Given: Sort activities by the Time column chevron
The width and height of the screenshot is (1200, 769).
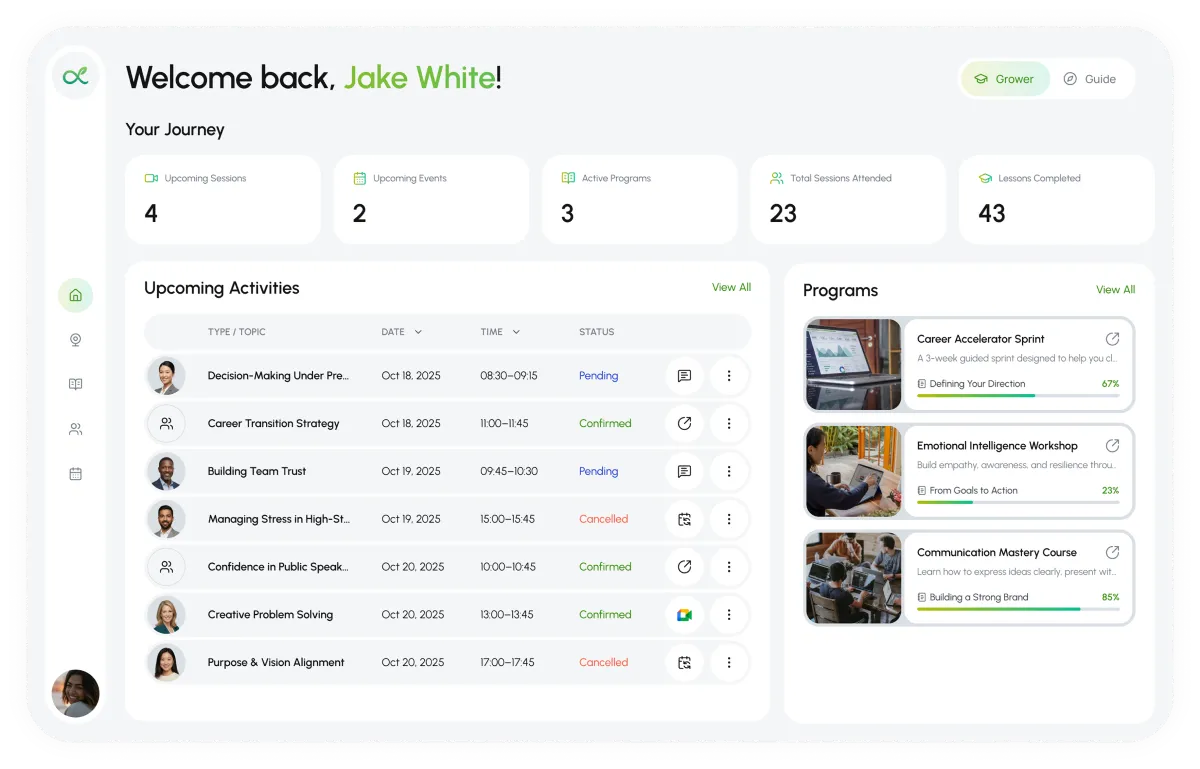Looking at the screenshot, I should 516,332.
